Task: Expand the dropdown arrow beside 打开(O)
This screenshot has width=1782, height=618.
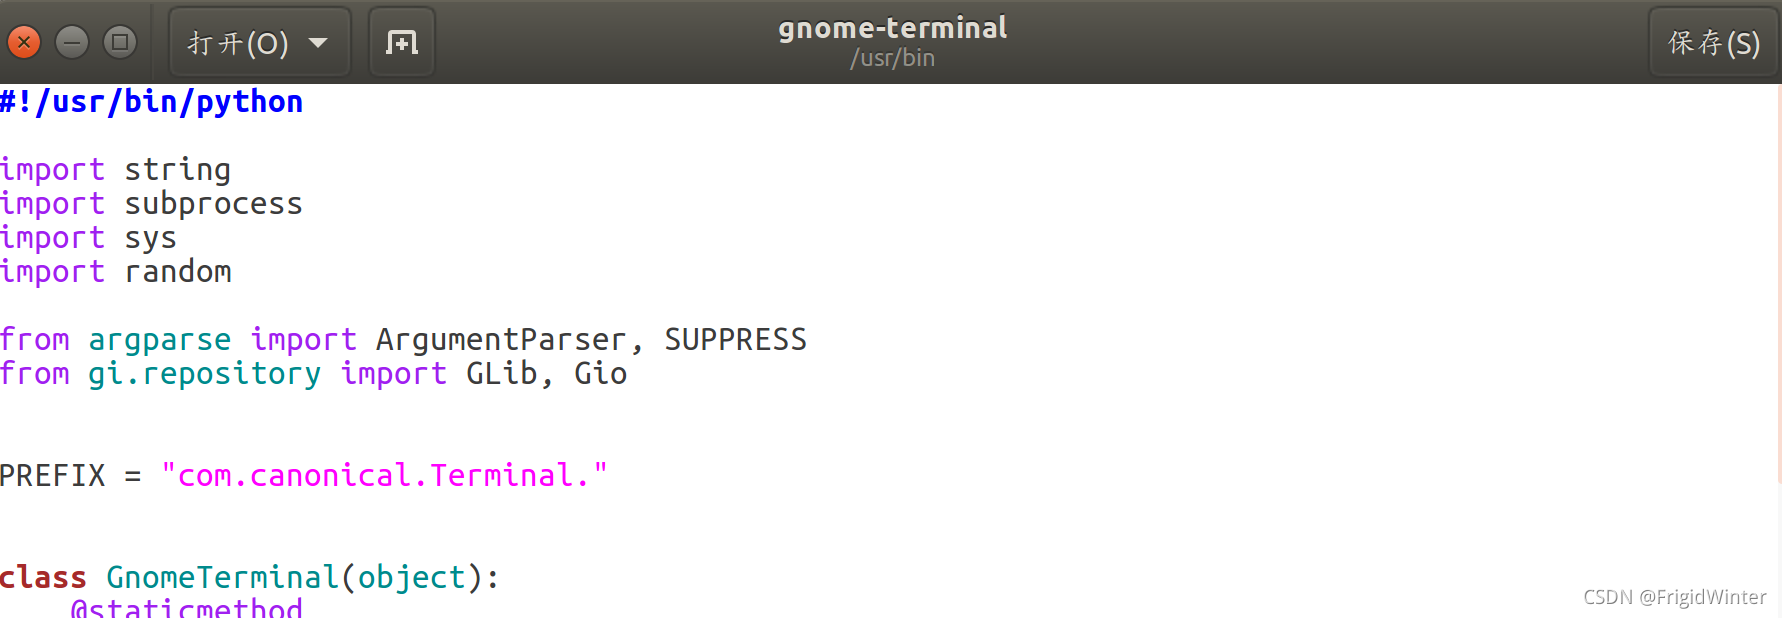Action: [x=319, y=43]
